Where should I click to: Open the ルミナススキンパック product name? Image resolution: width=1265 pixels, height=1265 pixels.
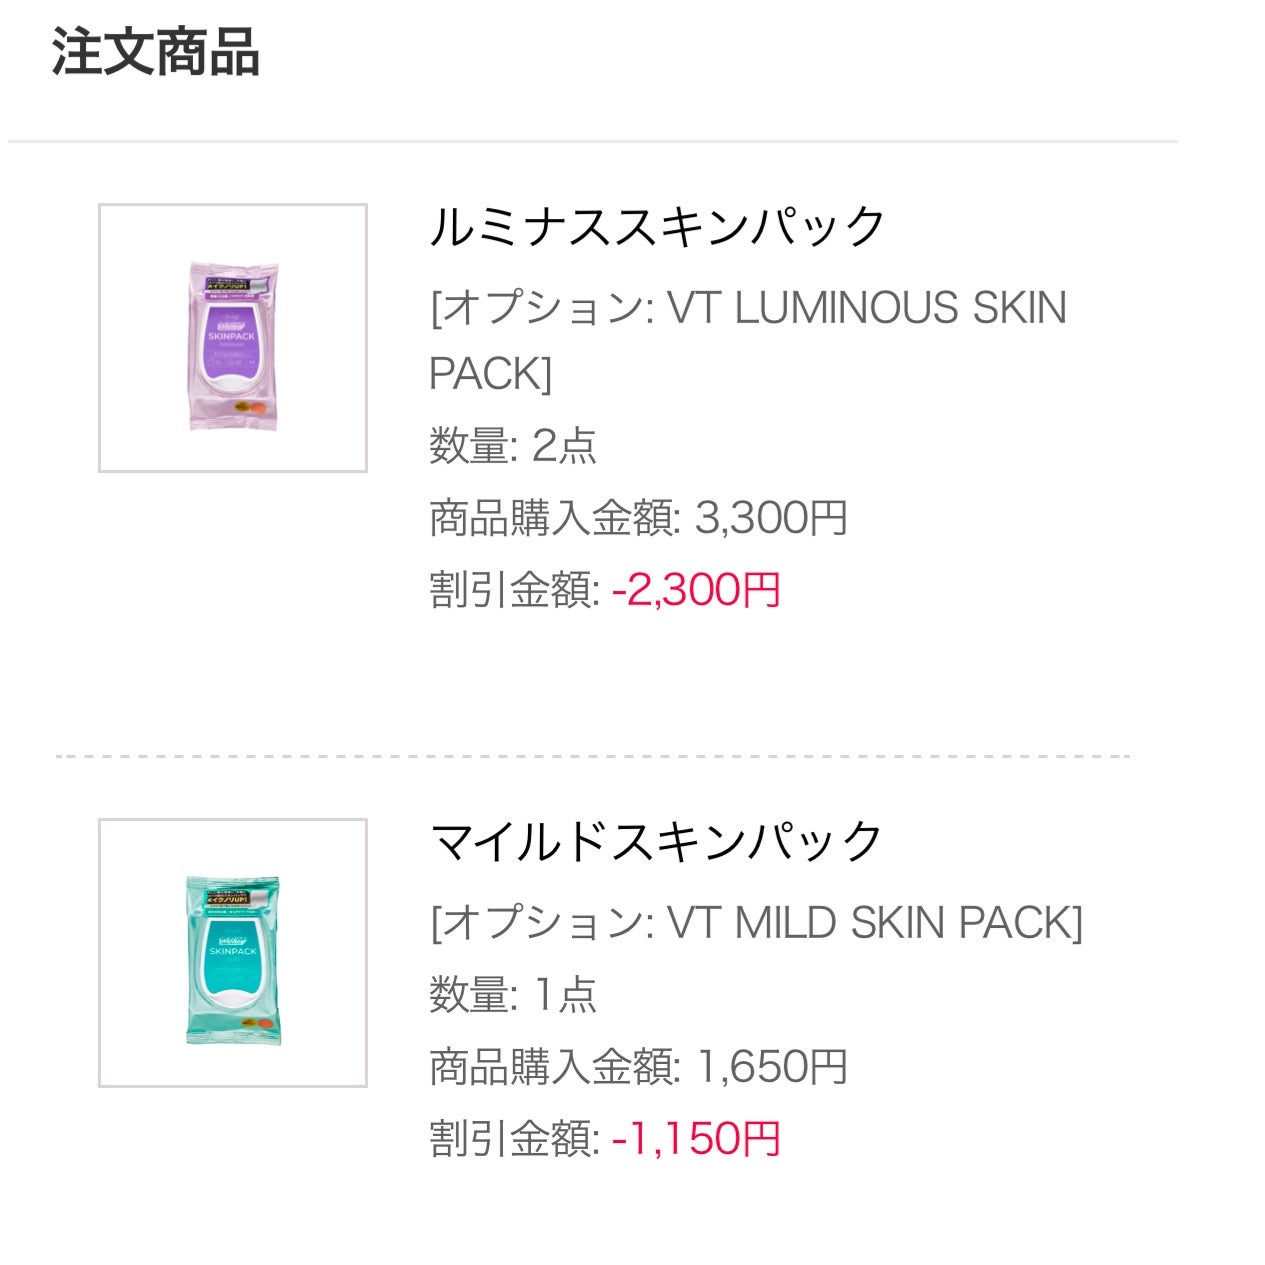tap(657, 227)
